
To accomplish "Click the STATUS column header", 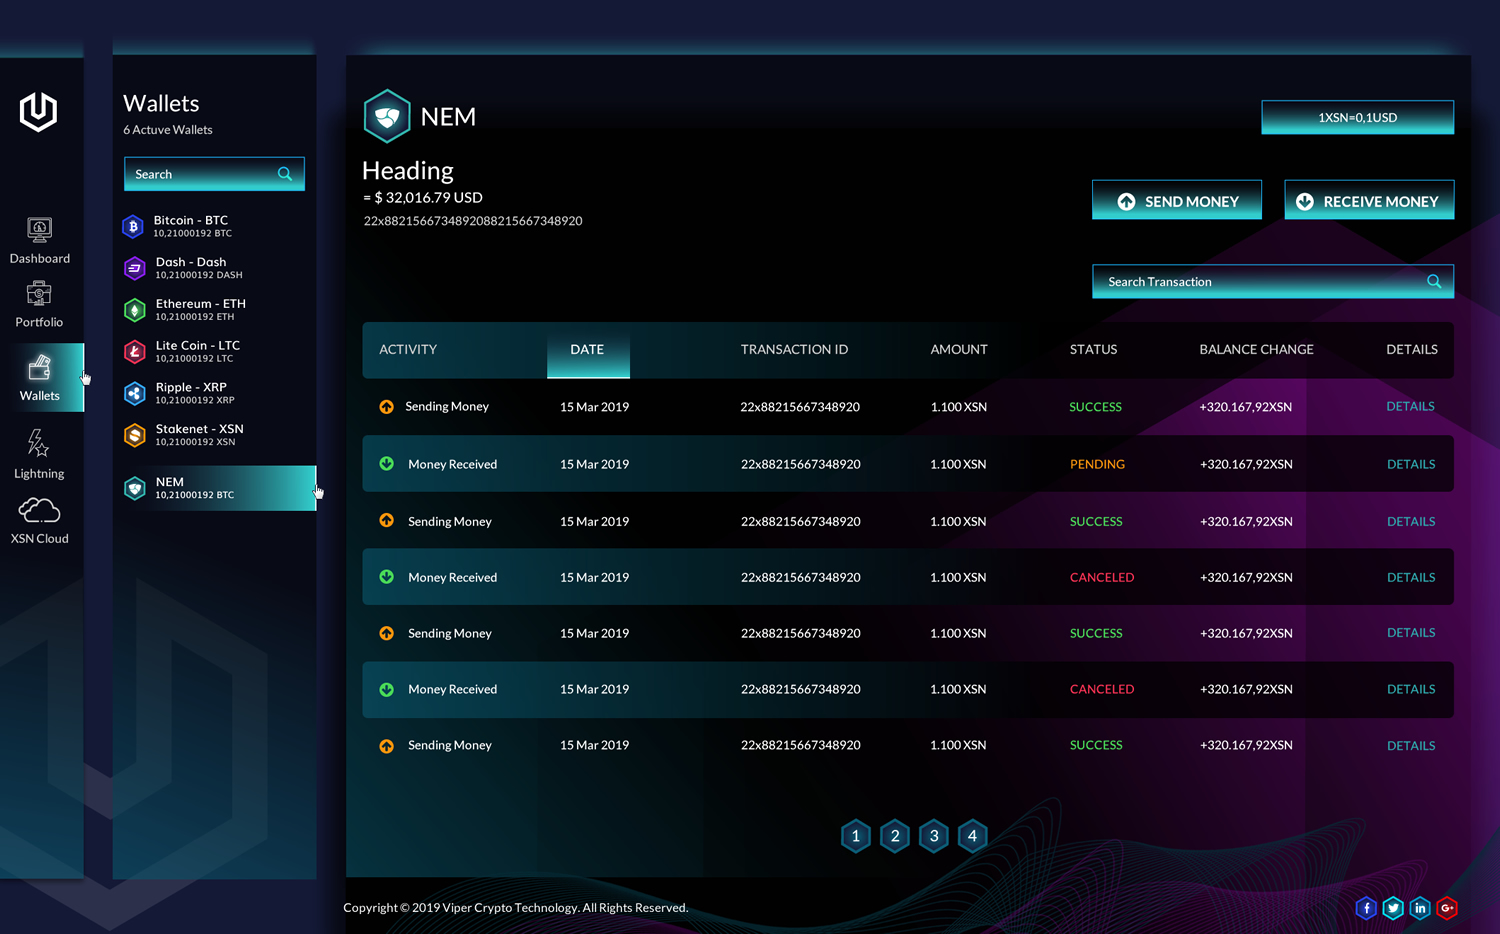I will click(x=1093, y=349).
